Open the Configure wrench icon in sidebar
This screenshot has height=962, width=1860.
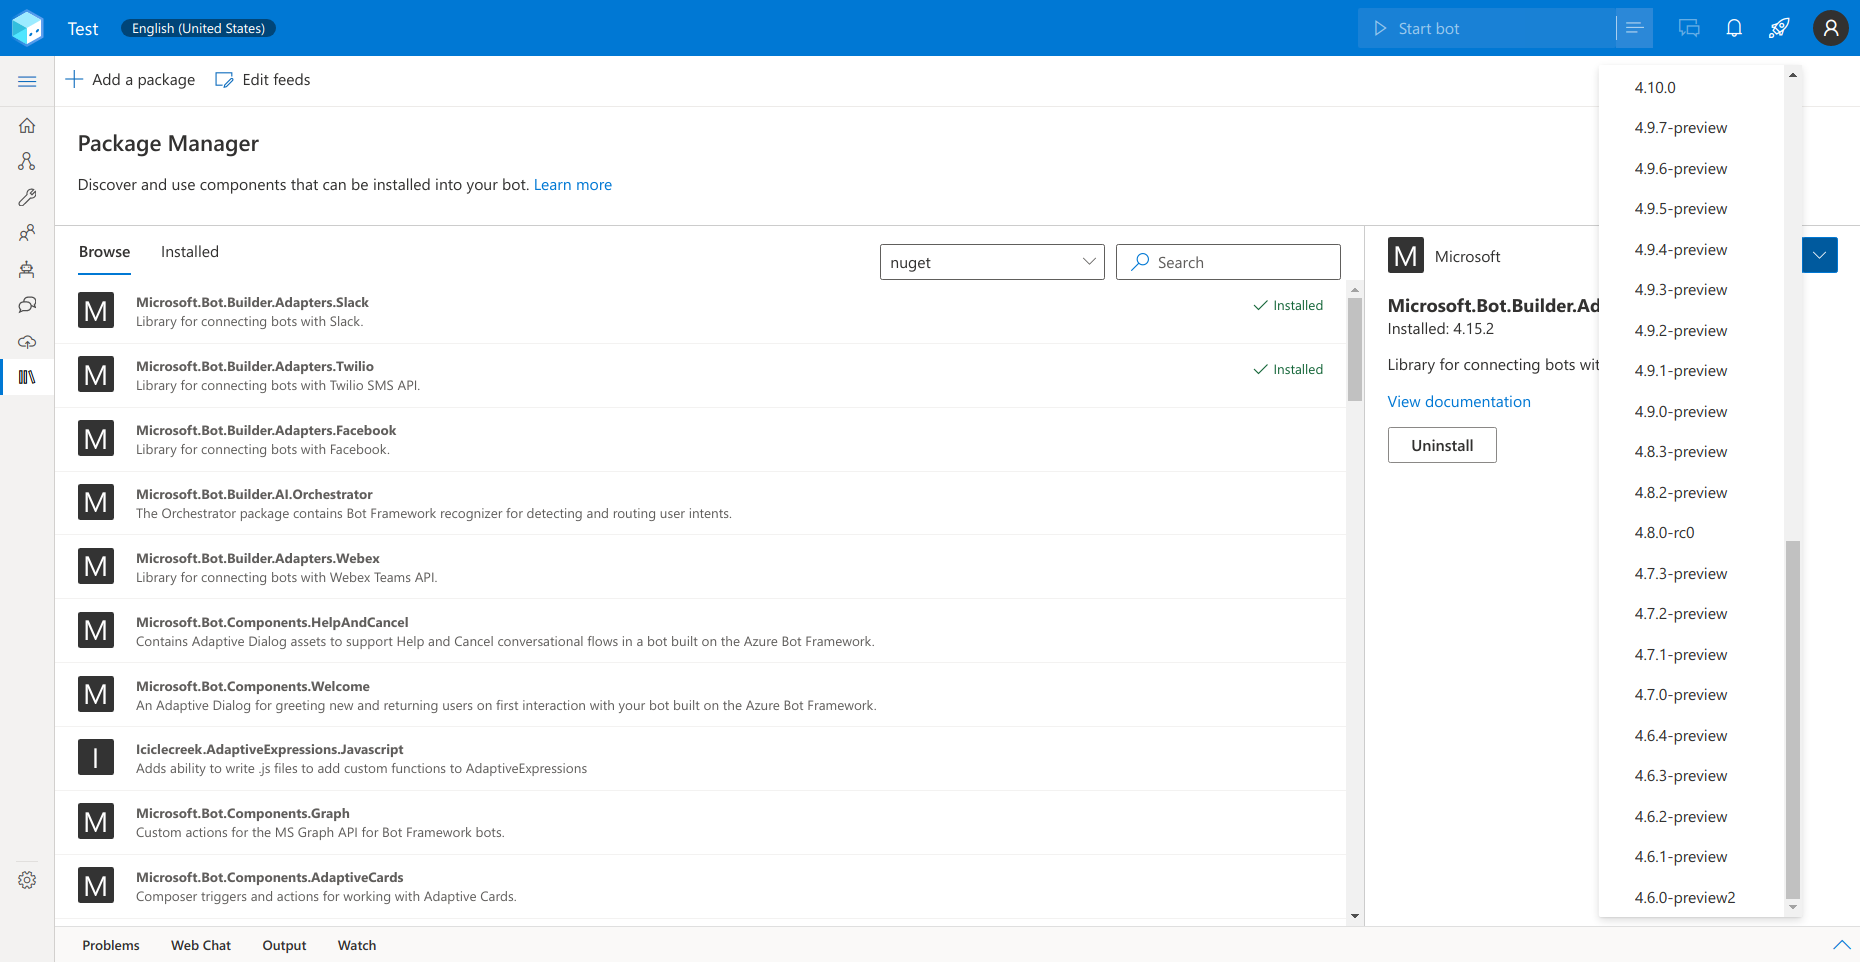tap(27, 197)
